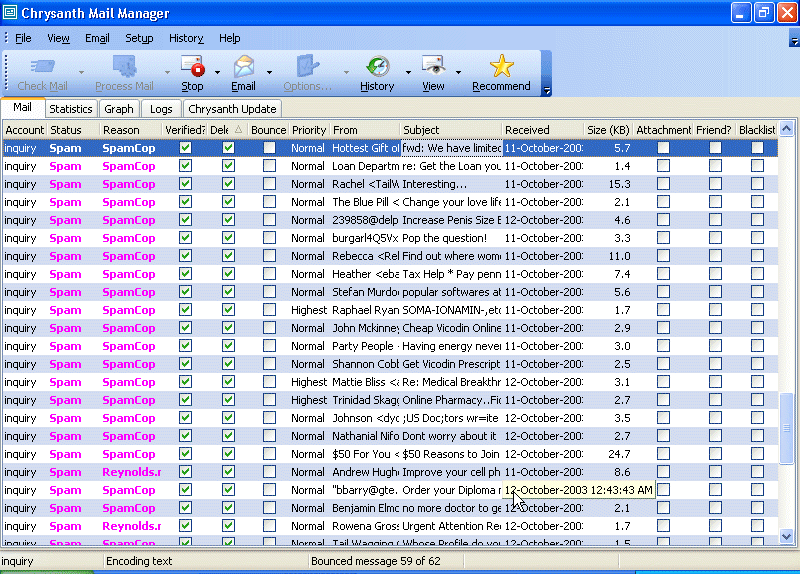The image size is (800, 574).
Task: Click the Chrysanth Mail Manager title bar icon
Action: 10,12
